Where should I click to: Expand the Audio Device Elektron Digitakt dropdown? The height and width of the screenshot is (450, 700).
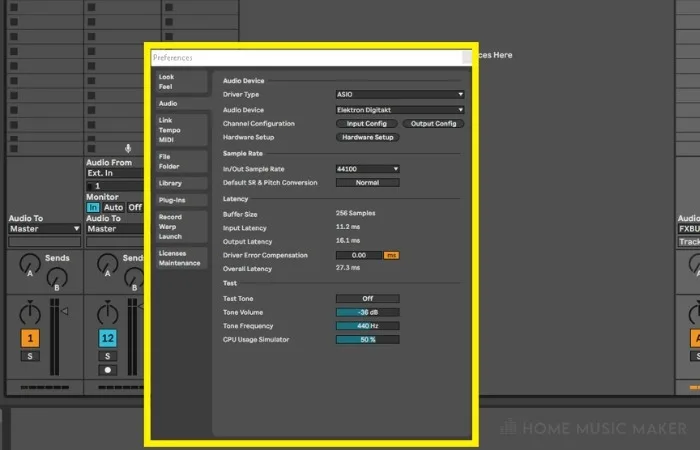pyautogui.click(x=400, y=110)
